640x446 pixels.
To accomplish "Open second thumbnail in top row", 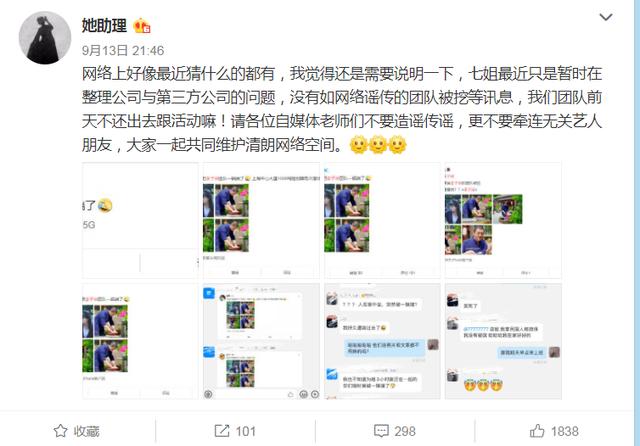I will [261, 220].
